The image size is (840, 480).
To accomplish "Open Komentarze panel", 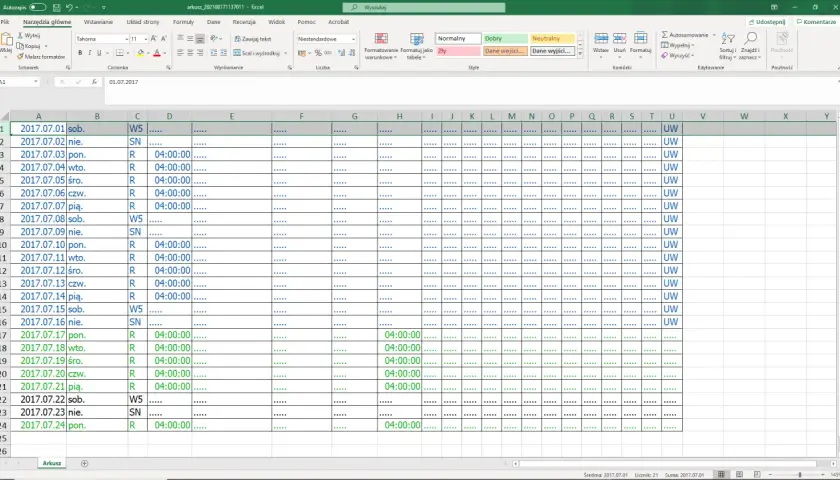I will click(815, 22).
